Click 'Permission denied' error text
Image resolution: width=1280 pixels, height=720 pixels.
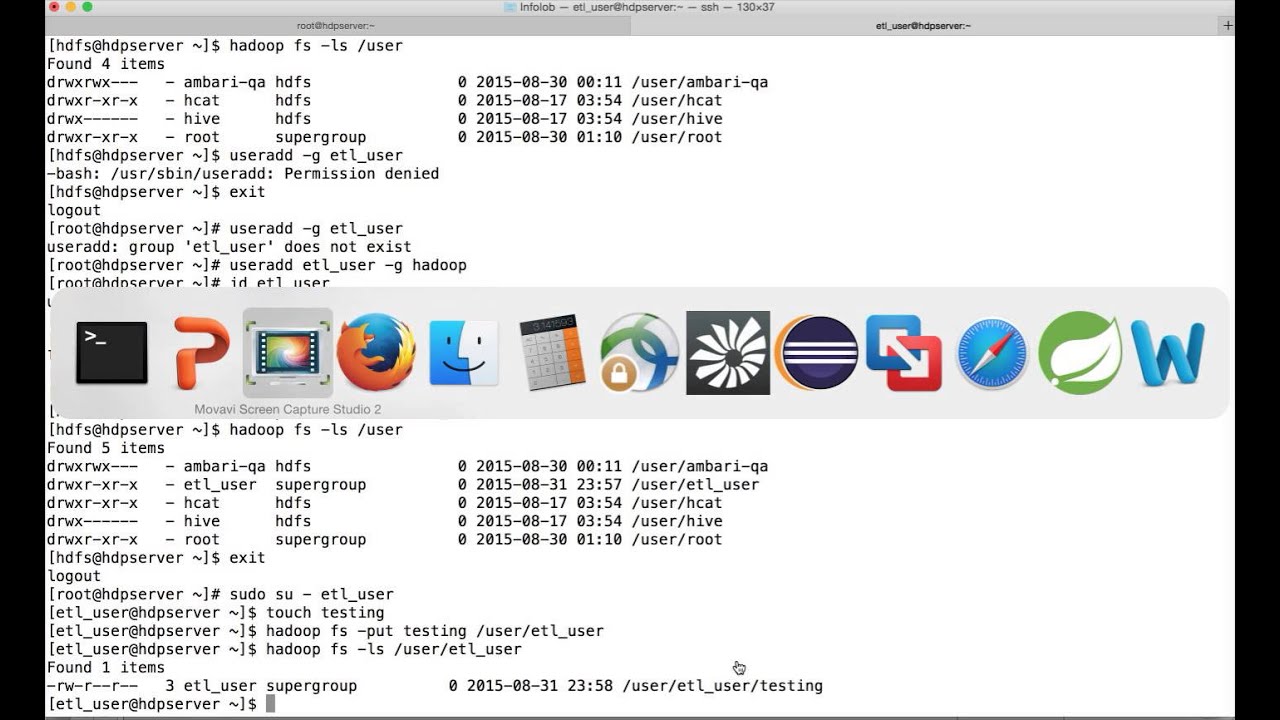click(361, 174)
